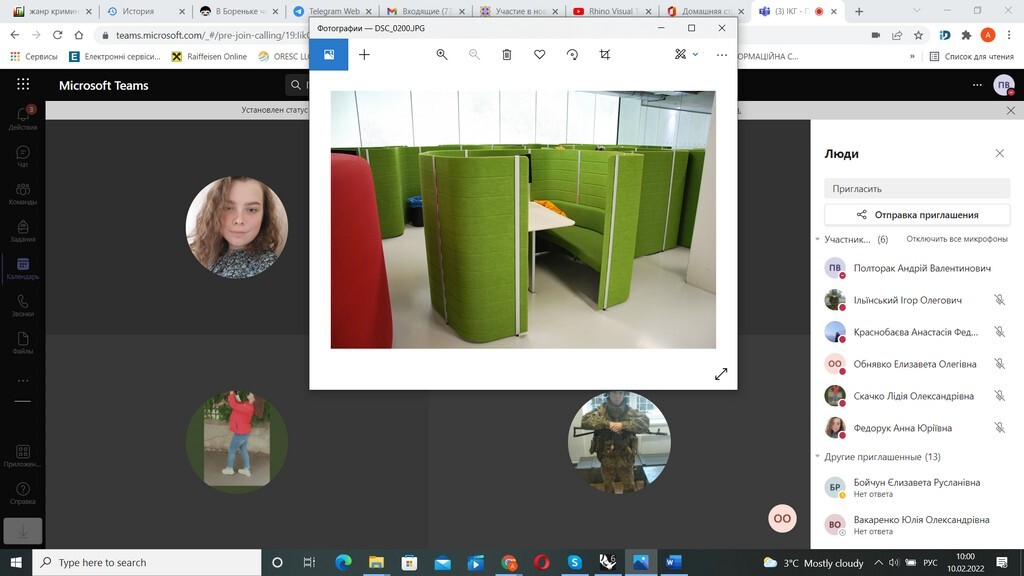Click the Пригласить input field
Screen dimensions: 1024x576
pos(918,188)
